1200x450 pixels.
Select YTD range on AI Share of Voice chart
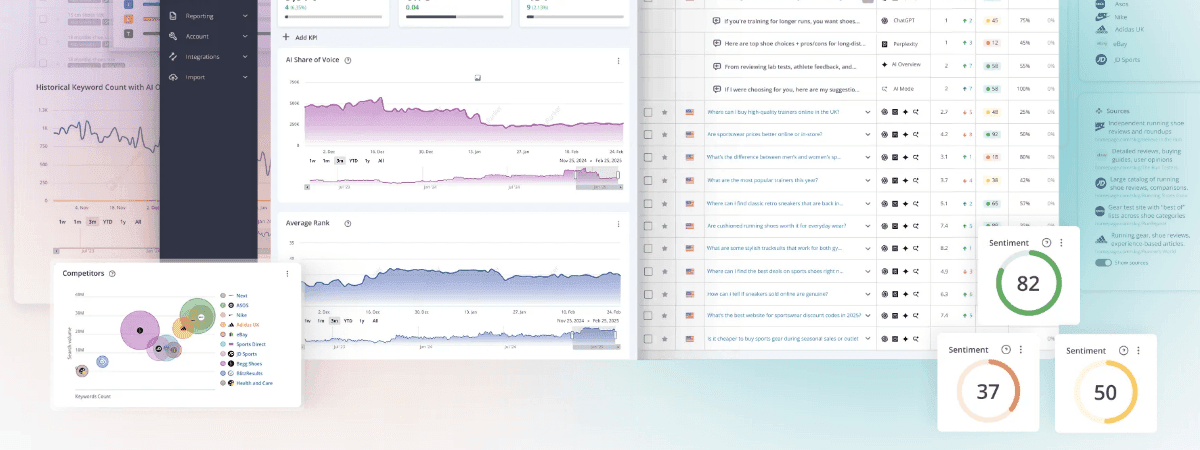(353, 160)
